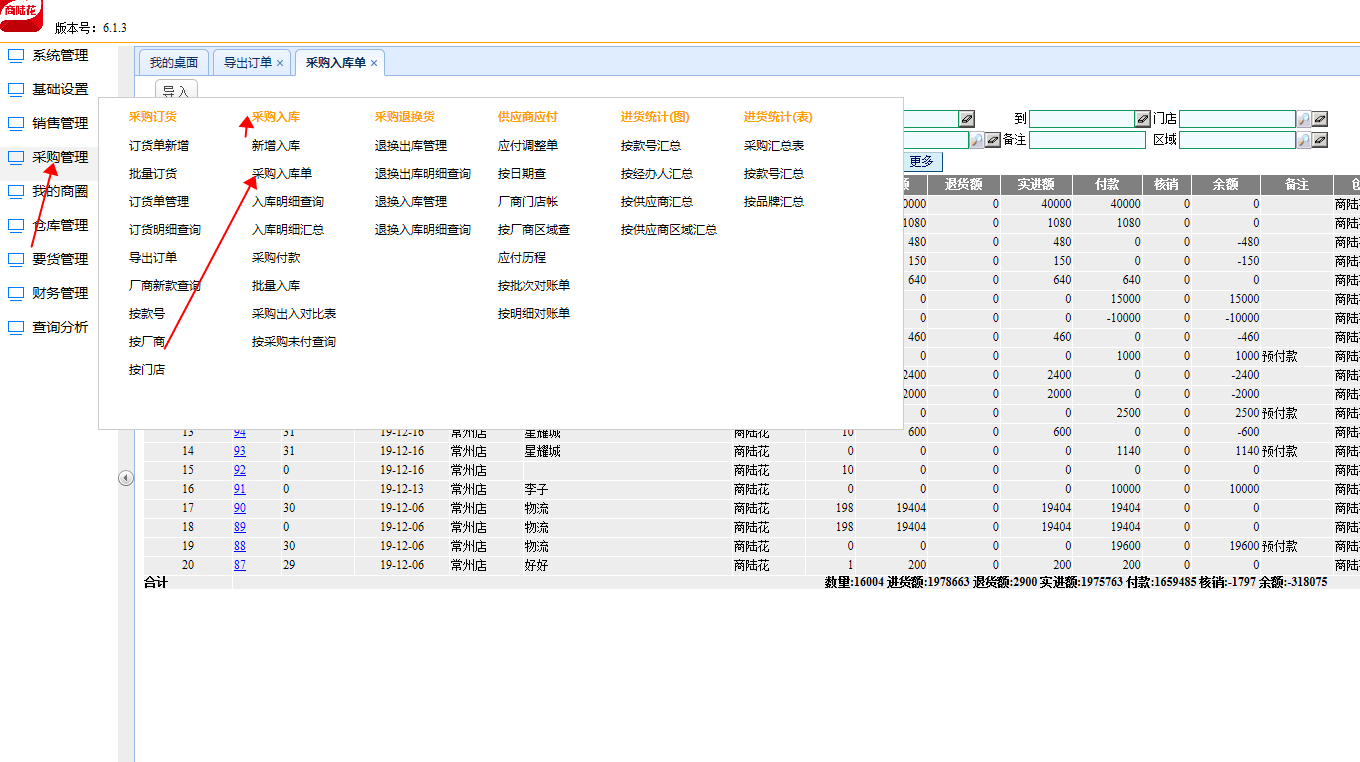Open 厂商新款查询 menu entry

[165, 286]
